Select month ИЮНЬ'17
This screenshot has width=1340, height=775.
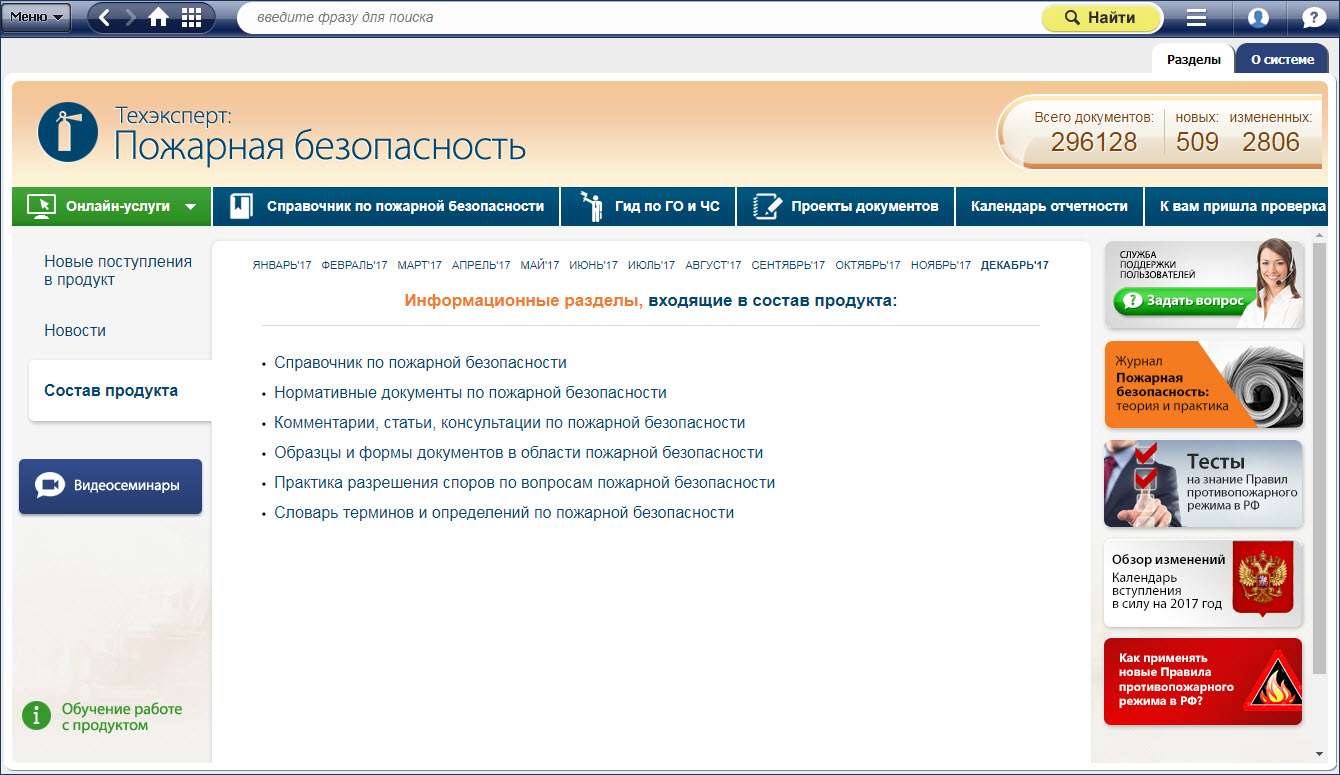[594, 265]
